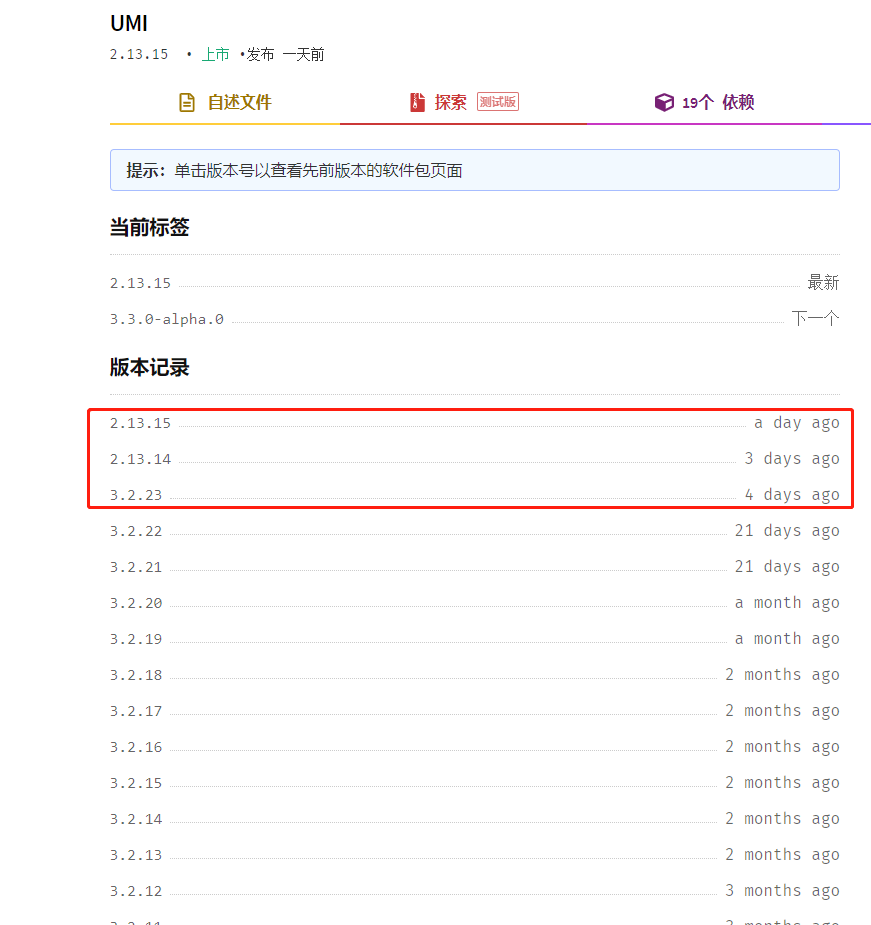Open version 3.2.16 package page
871x925 pixels.
pos(136,747)
